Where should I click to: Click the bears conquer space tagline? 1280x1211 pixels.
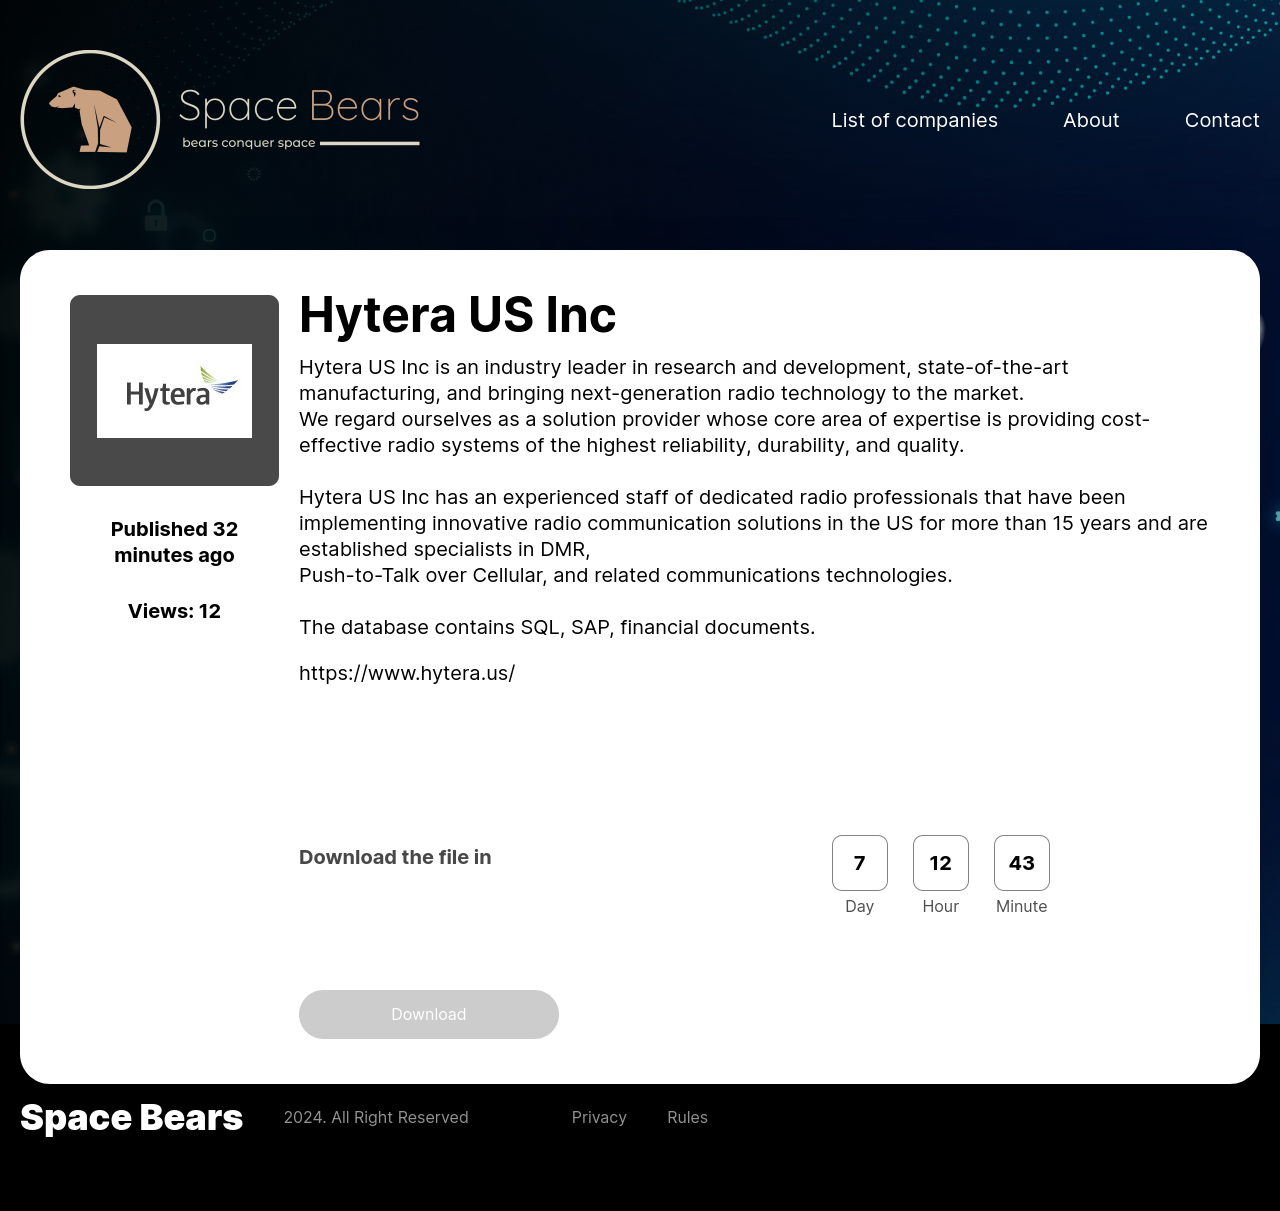(x=248, y=142)
